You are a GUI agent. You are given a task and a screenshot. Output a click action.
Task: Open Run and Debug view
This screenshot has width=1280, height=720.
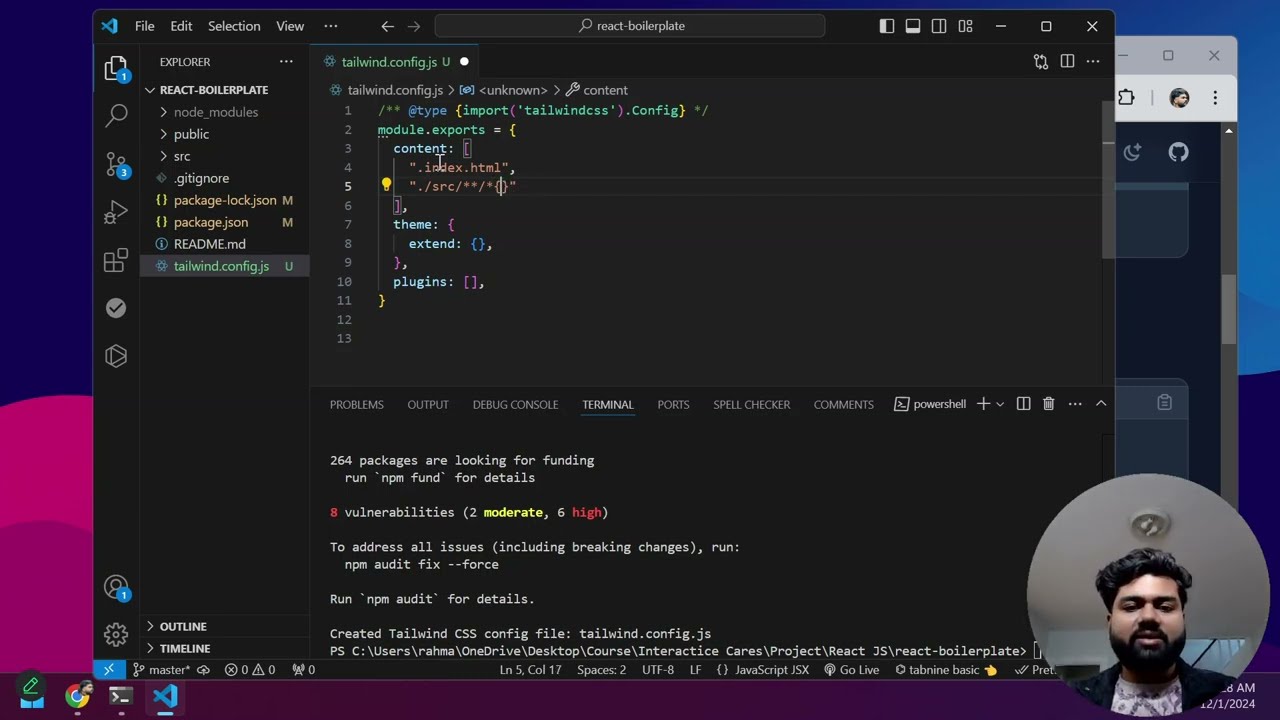point(117,212)
